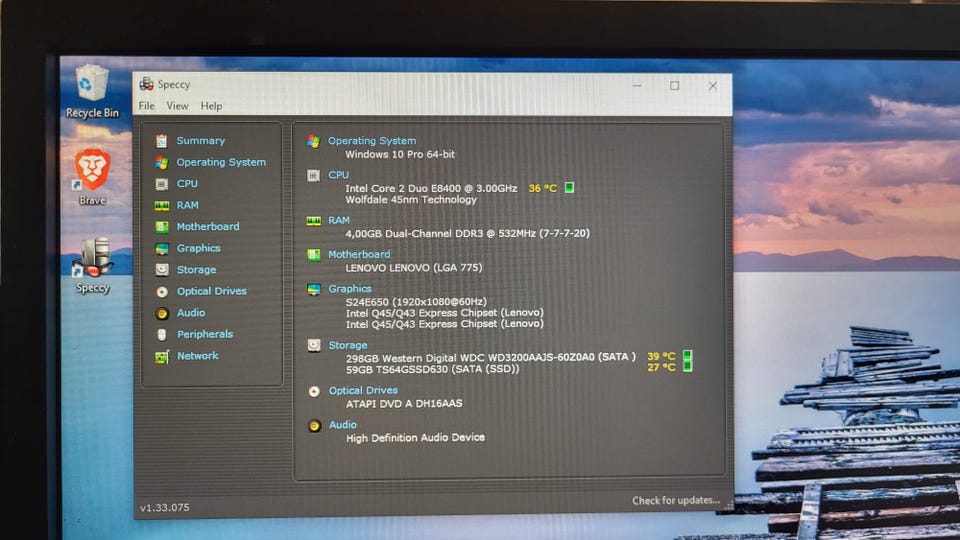Click the Operating System sidebar icon
The width and height of the screenshot is (960, 540).
[x=162, y=162]
